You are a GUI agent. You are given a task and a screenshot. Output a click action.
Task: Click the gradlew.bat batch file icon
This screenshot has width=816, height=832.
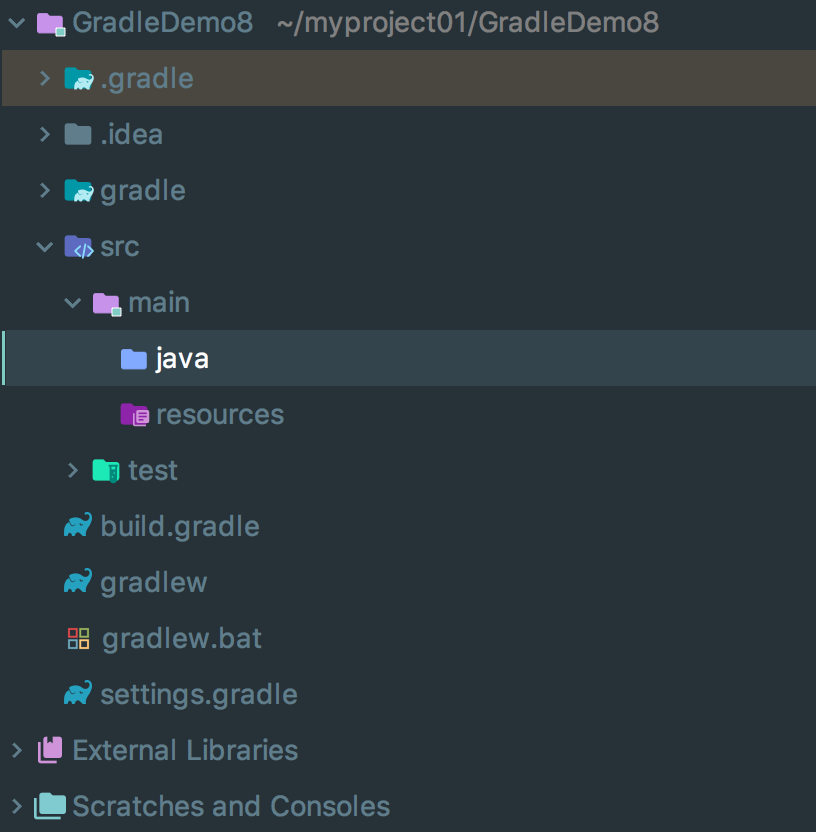coord(78,638)
